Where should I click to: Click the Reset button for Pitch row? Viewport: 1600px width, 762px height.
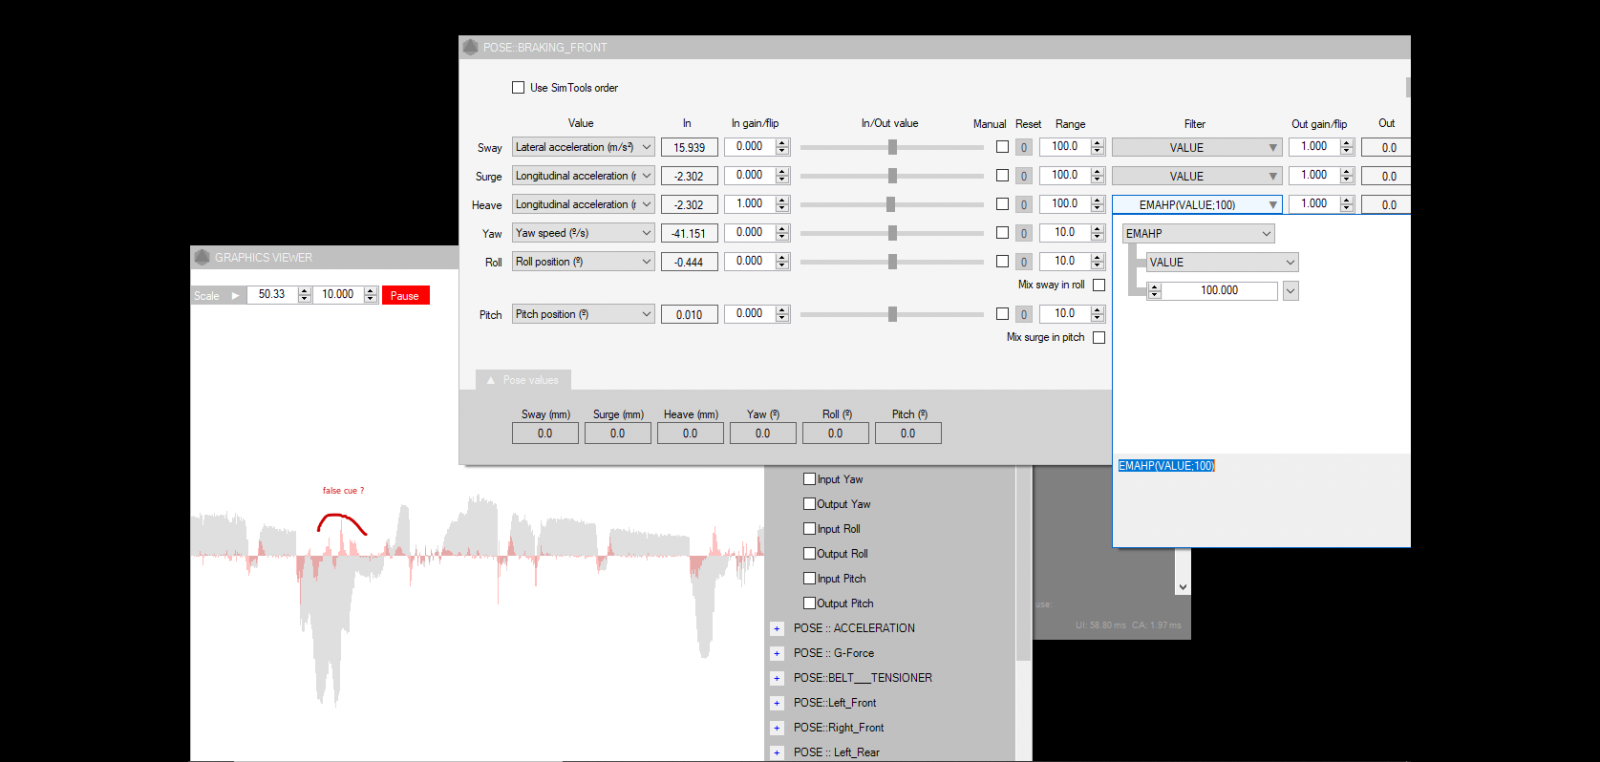[1023, 315]
